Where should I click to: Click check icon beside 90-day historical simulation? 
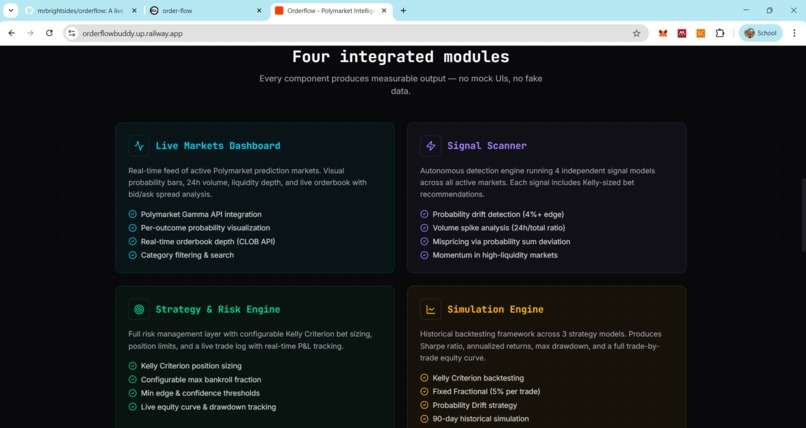click(424, 419)
